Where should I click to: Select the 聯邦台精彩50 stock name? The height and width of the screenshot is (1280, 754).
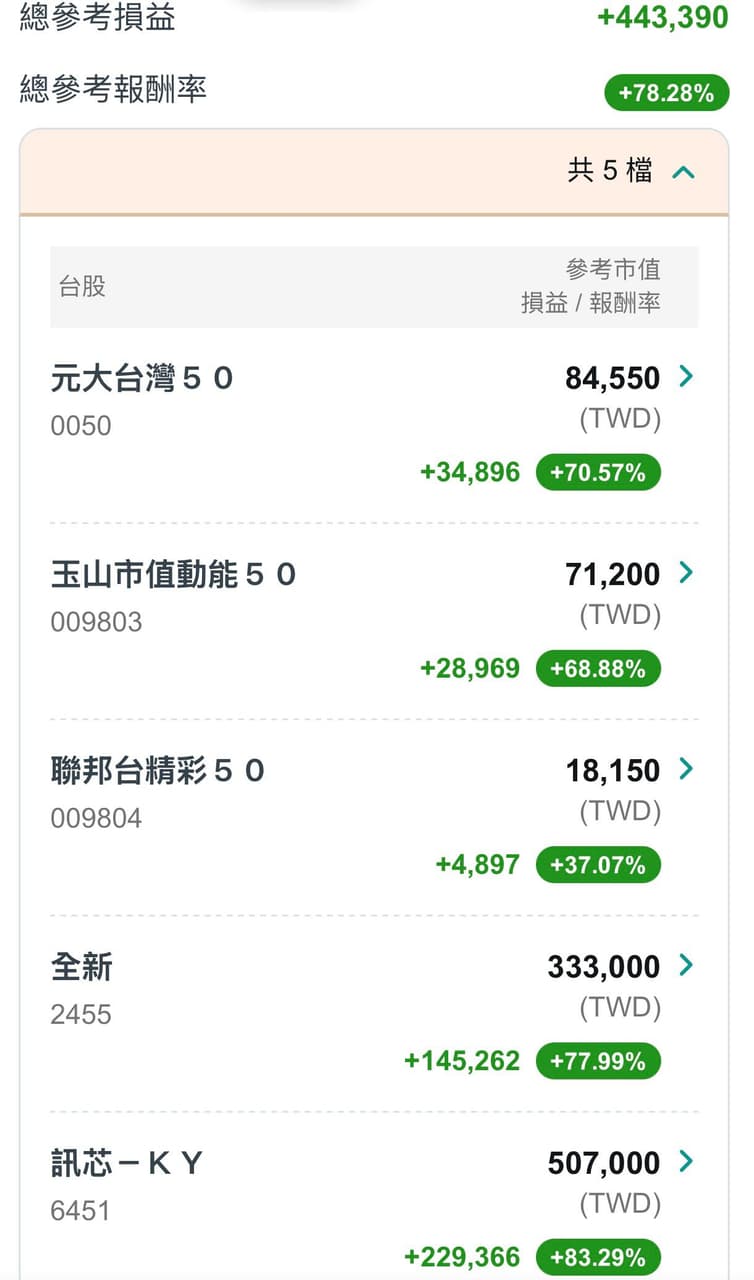pos(158,770)
